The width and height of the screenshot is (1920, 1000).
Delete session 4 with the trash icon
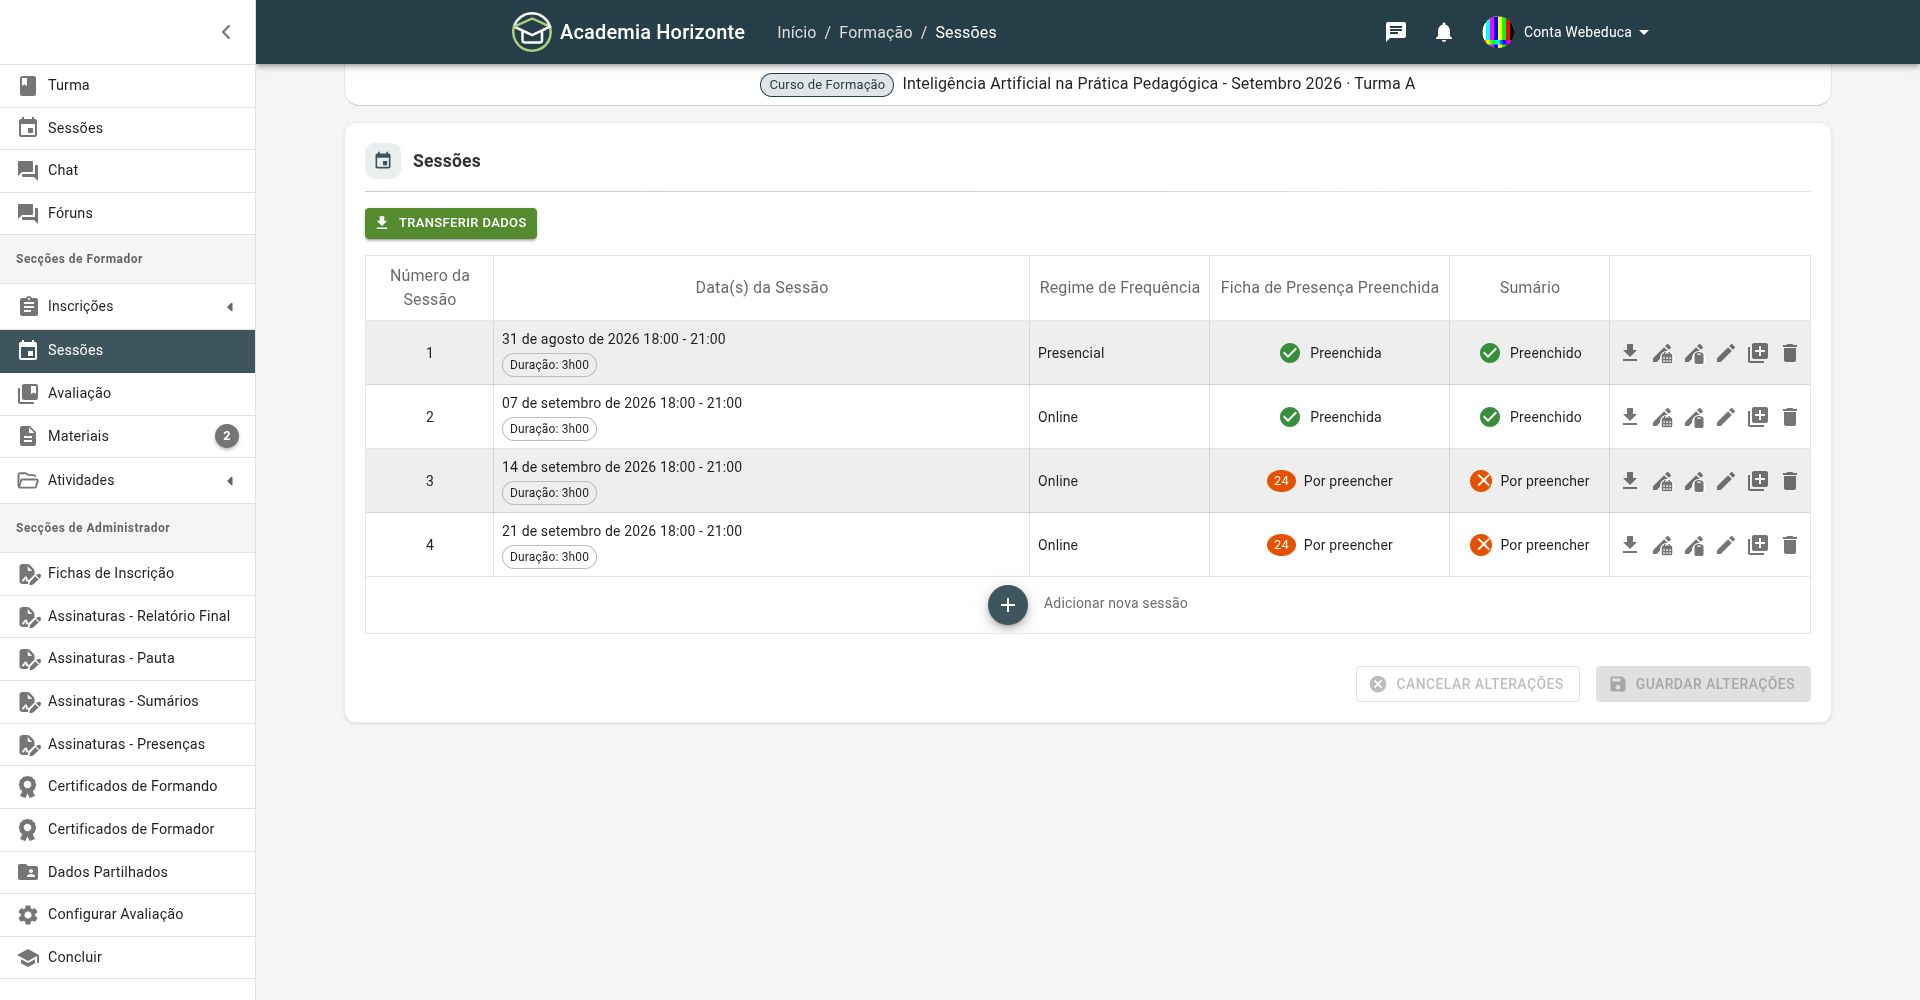[x=1790, y=545]
